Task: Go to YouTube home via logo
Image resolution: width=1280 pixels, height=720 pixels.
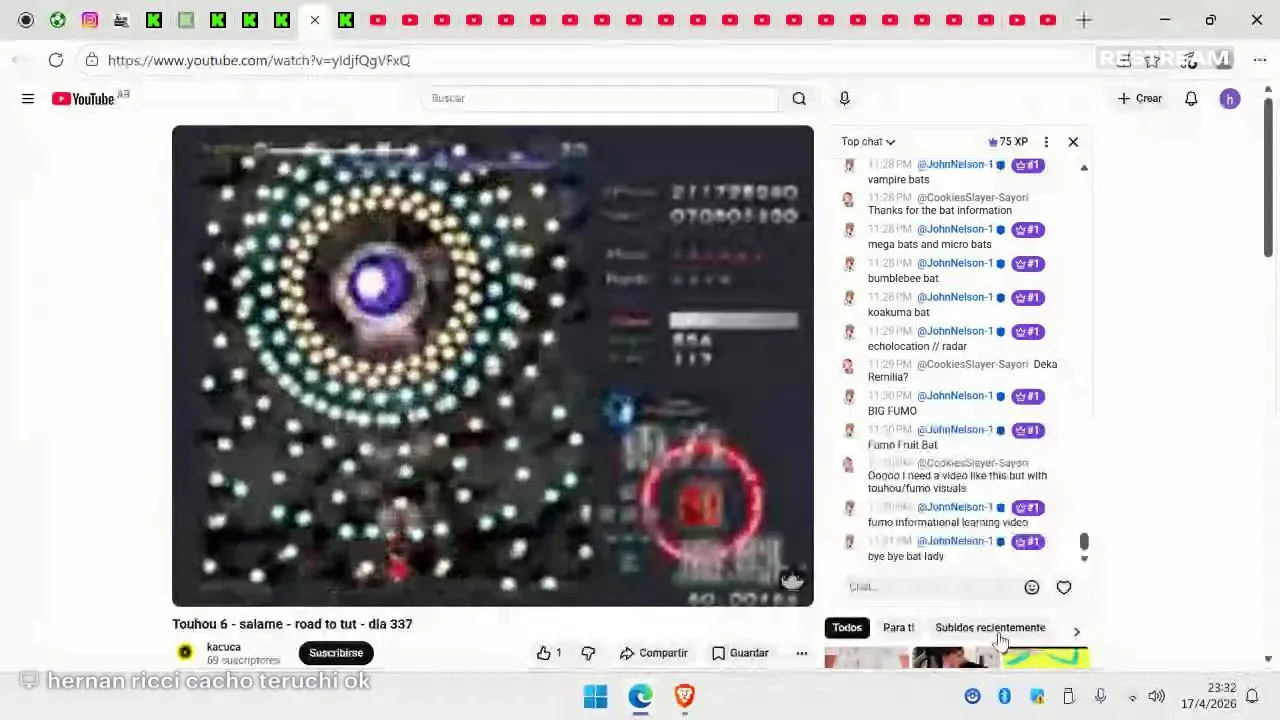Action: coord(84,98)
